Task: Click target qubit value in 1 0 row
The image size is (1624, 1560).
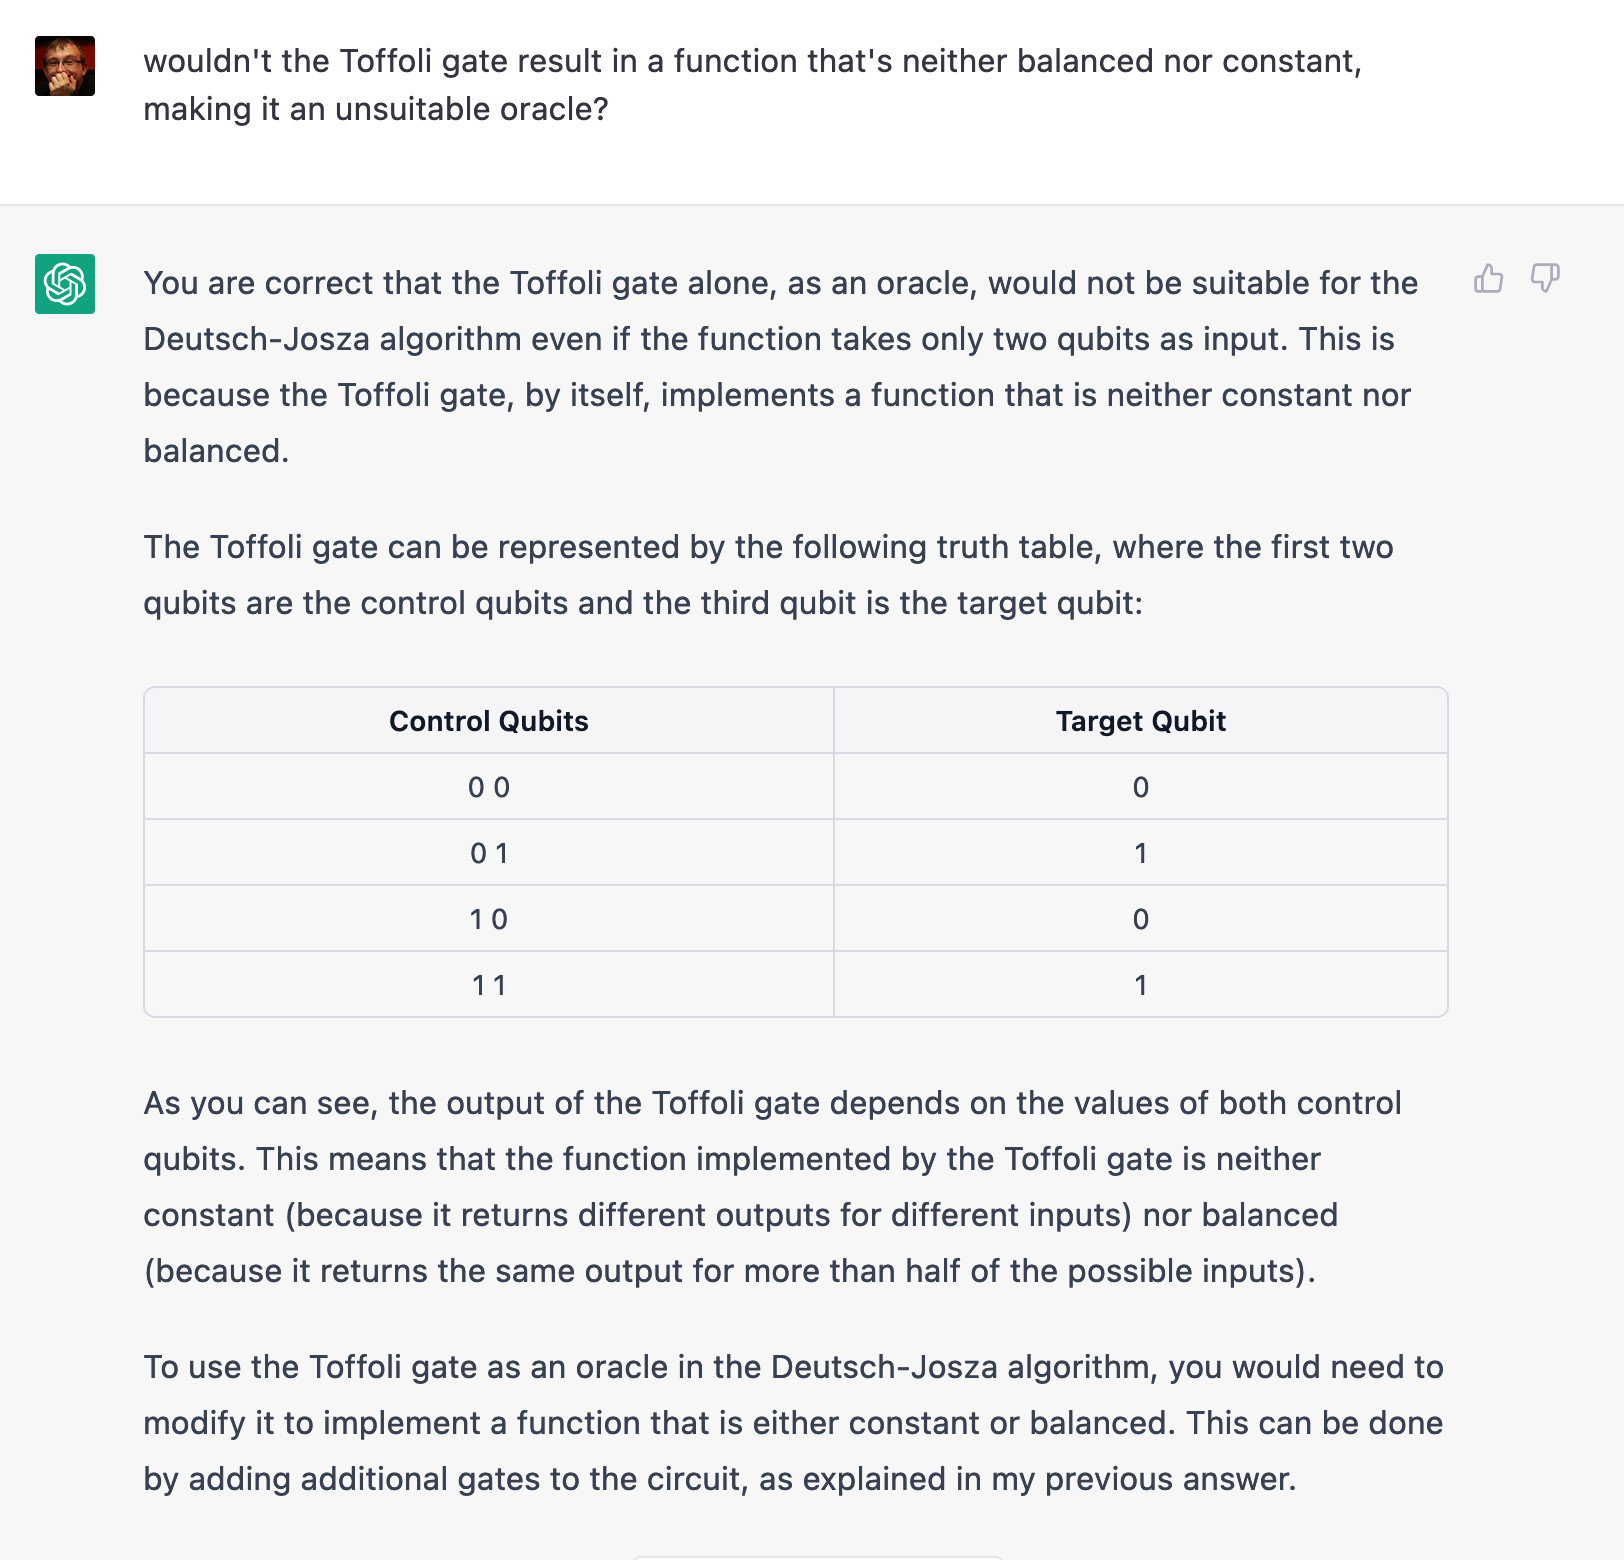Action: pyautogui.click(x=1141, y=919)
